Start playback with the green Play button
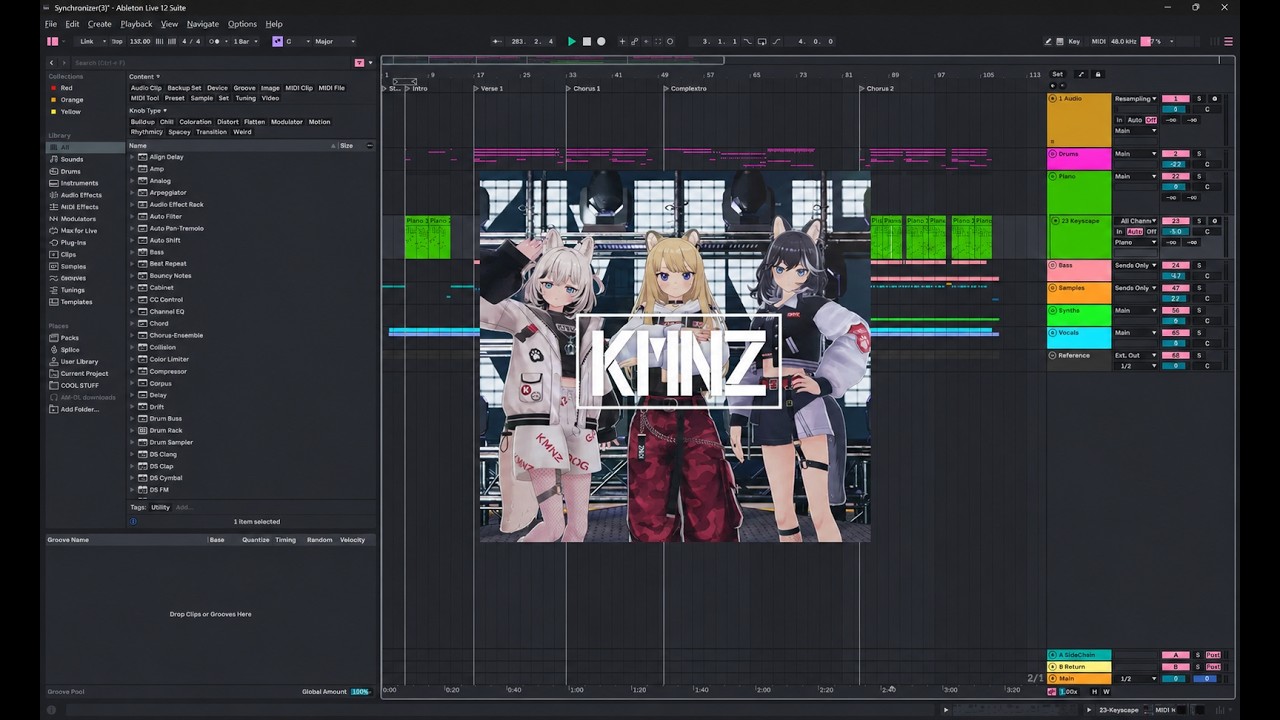This screenshot has height=720, width=1280. 572,41
